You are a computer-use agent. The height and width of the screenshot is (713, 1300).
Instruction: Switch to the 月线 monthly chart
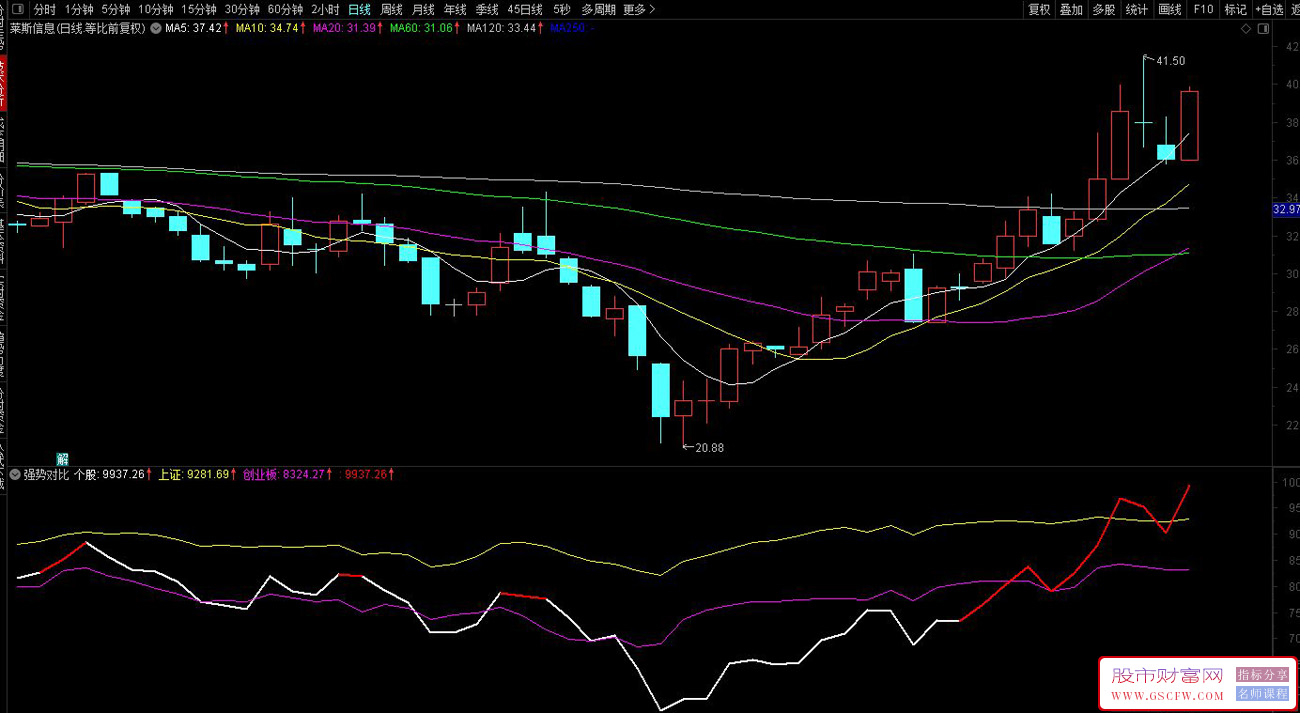click(423, 9)
